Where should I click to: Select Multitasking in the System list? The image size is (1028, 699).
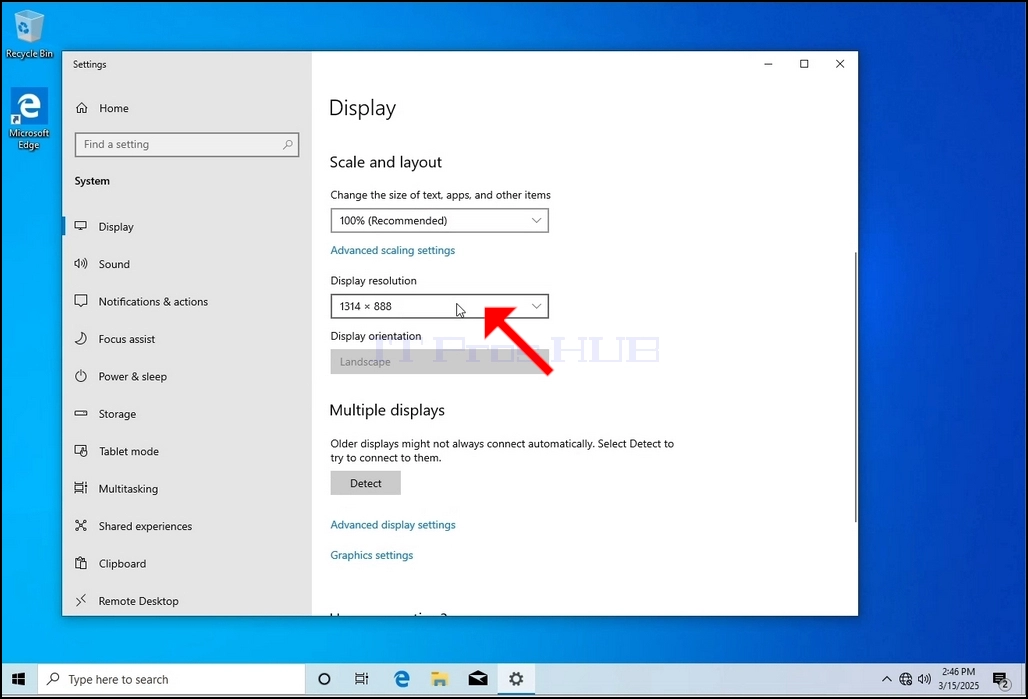tap(128, 489)
